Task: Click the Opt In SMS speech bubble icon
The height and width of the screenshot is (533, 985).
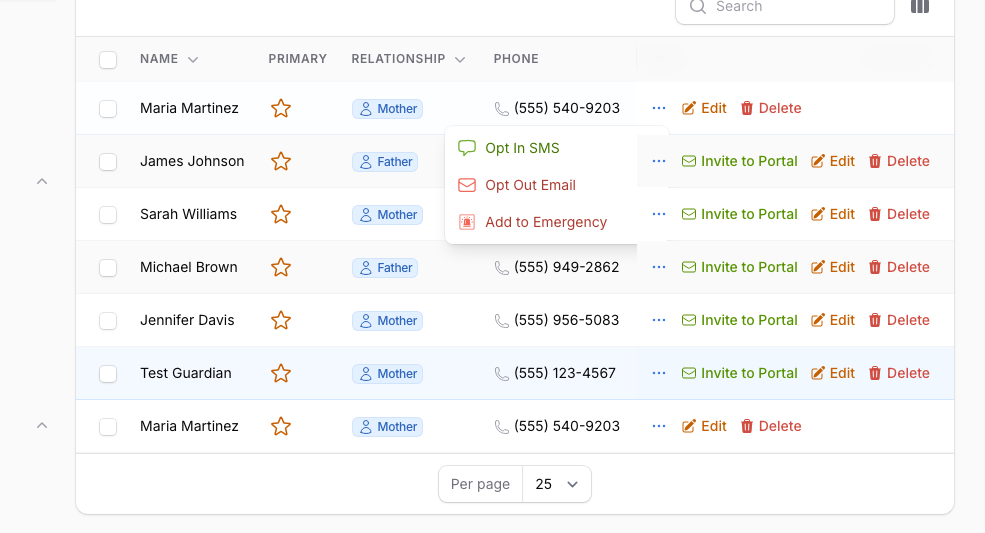Action: point(467,148)
